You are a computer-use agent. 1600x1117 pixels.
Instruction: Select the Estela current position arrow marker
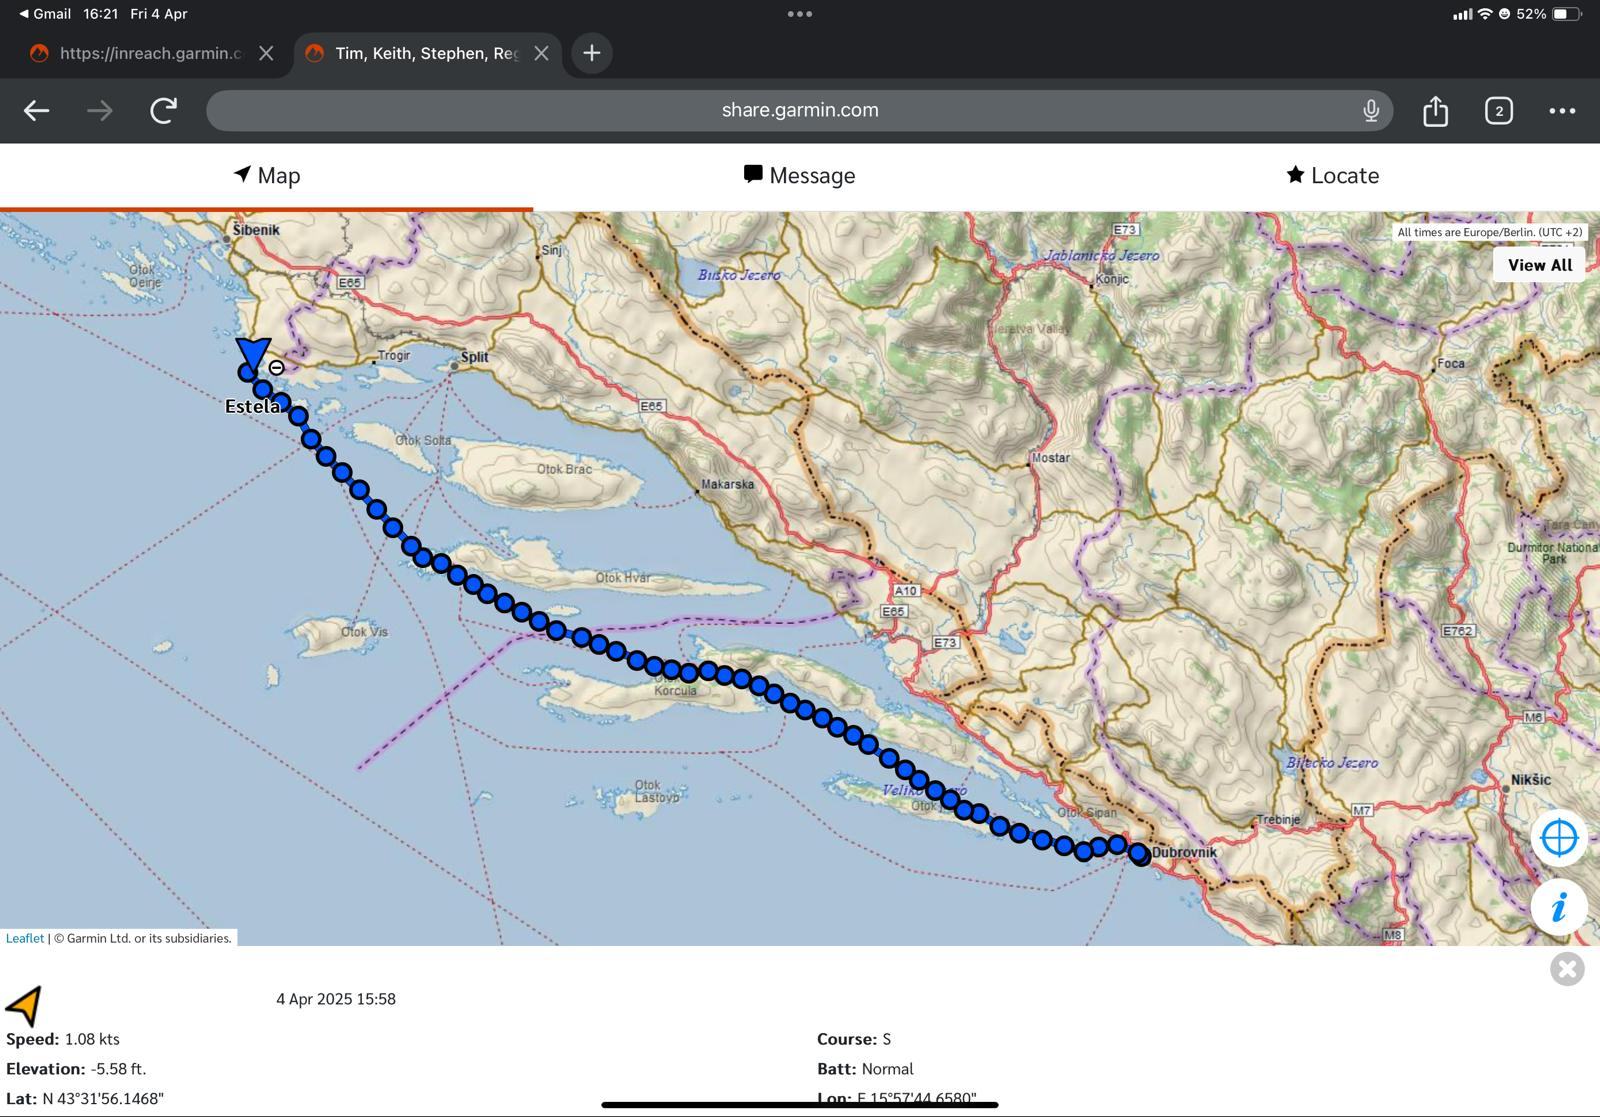click(x=252, y=354)
